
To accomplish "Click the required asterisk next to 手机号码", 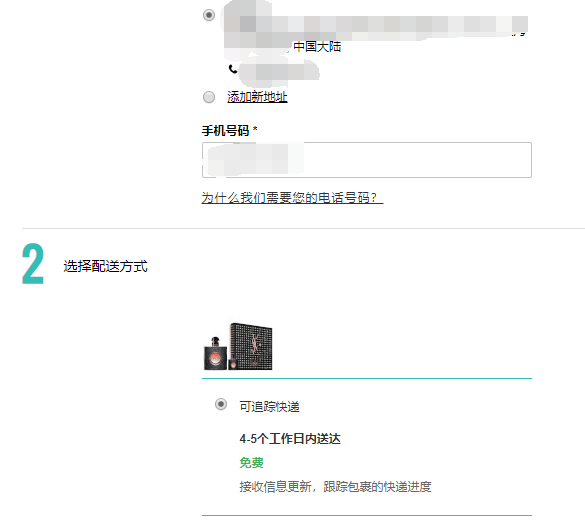I will click(255, 129).
